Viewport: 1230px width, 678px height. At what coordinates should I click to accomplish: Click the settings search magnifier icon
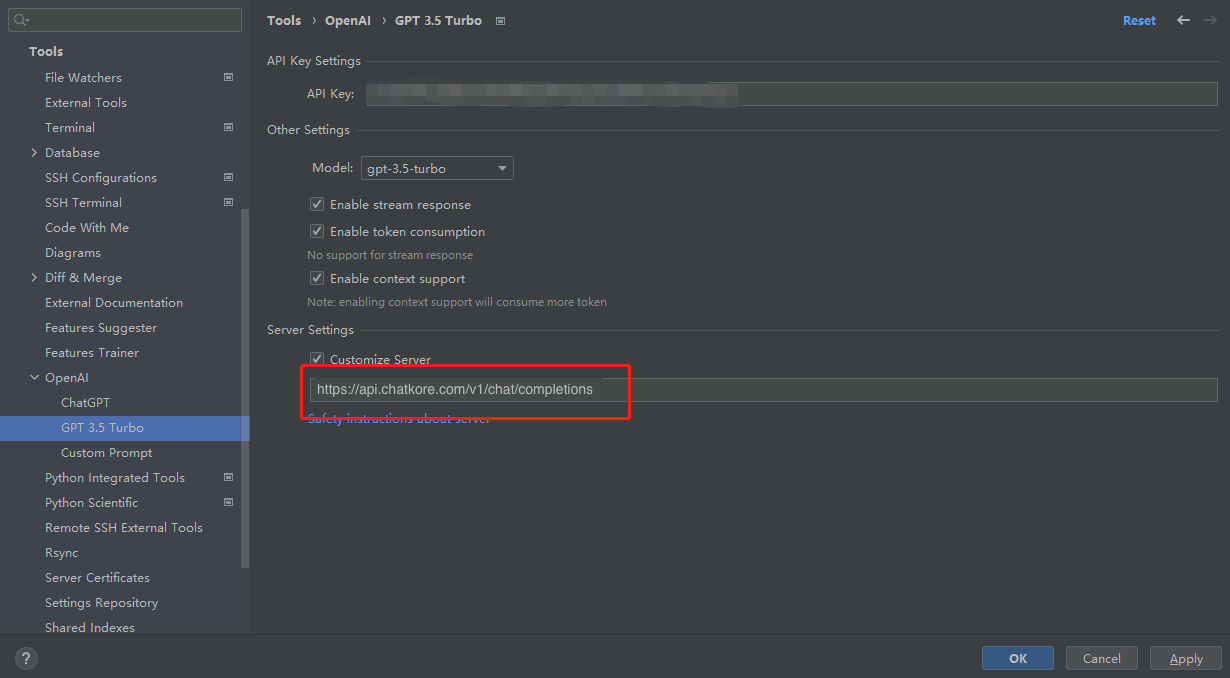21,20
